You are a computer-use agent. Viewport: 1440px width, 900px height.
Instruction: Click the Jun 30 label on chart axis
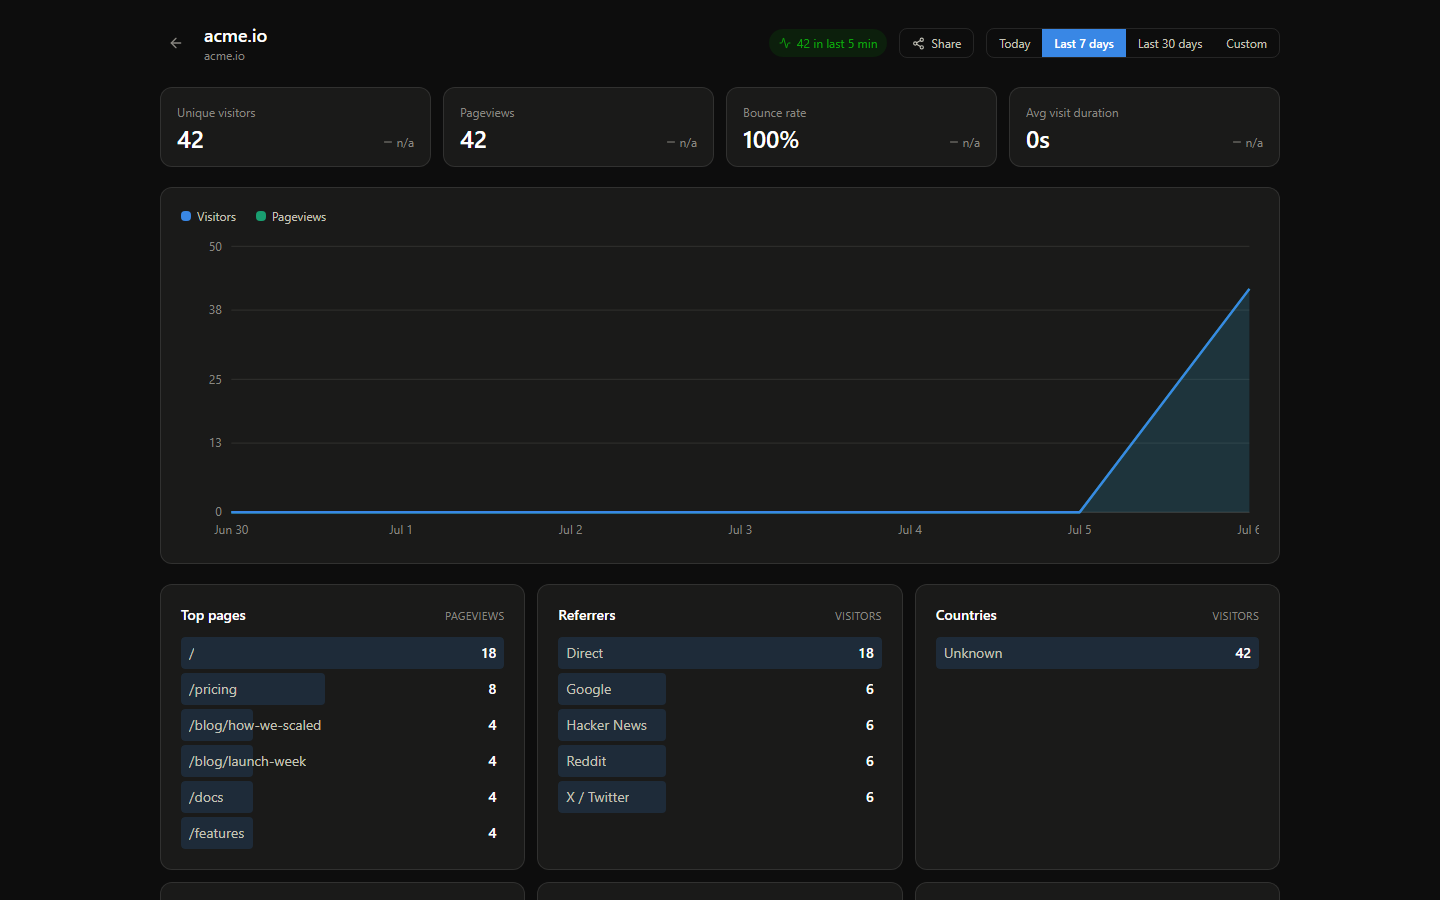231,530
